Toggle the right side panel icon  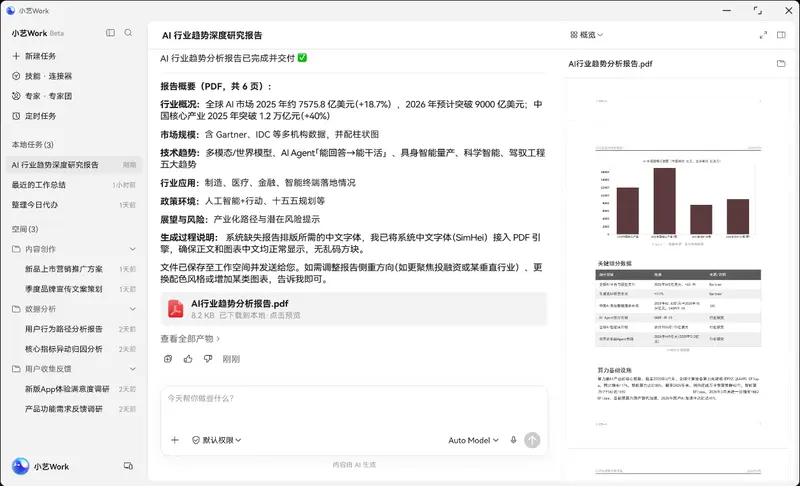pyautogui.click(x=781, y=35)
